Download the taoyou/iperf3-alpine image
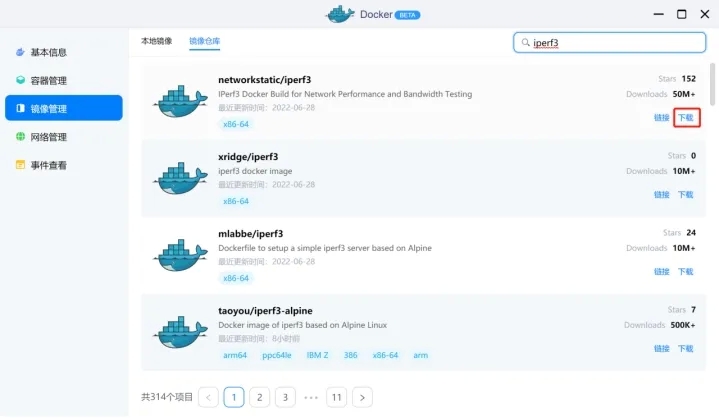Screen dimensions: 719x418 686,349
